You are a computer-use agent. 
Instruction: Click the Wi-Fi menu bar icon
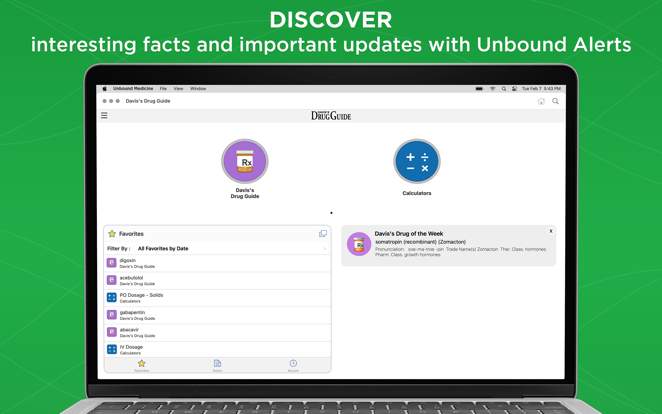click(492, 89)
